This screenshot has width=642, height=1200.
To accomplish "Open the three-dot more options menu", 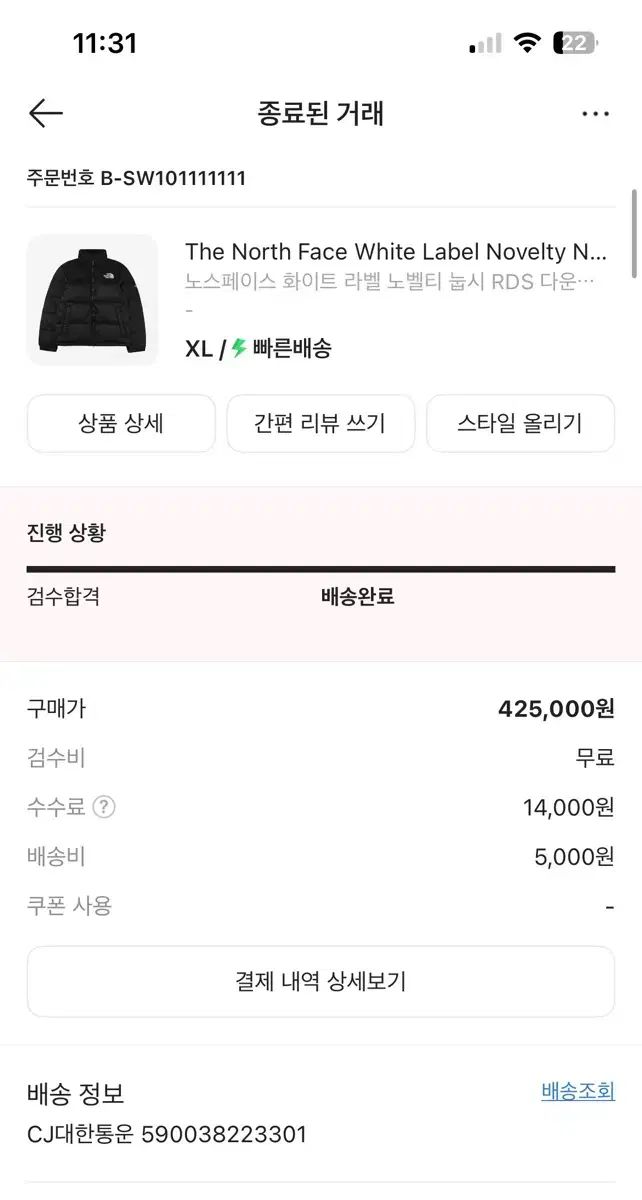I will click(x=595, y=114).
